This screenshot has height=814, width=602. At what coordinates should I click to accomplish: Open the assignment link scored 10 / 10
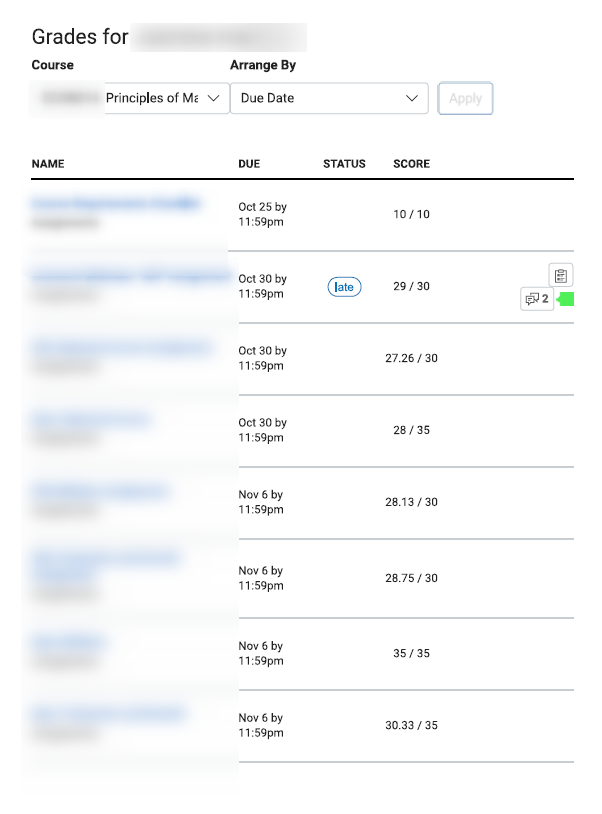pyautogui.click(x=116, y=203)
